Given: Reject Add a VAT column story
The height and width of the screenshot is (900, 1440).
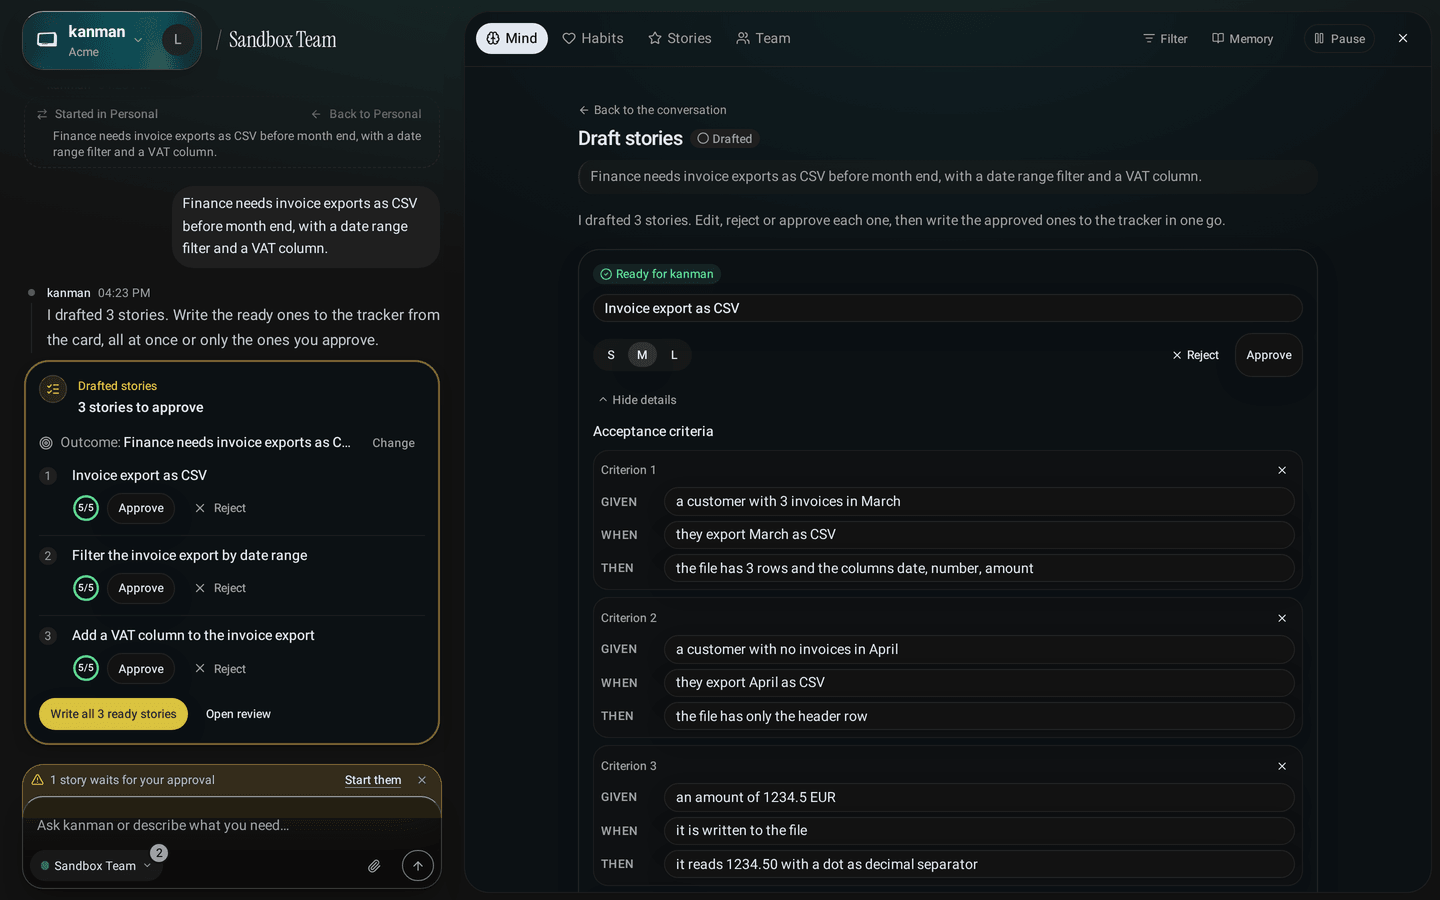Looking at the screenshot, I should coord(220,669).
